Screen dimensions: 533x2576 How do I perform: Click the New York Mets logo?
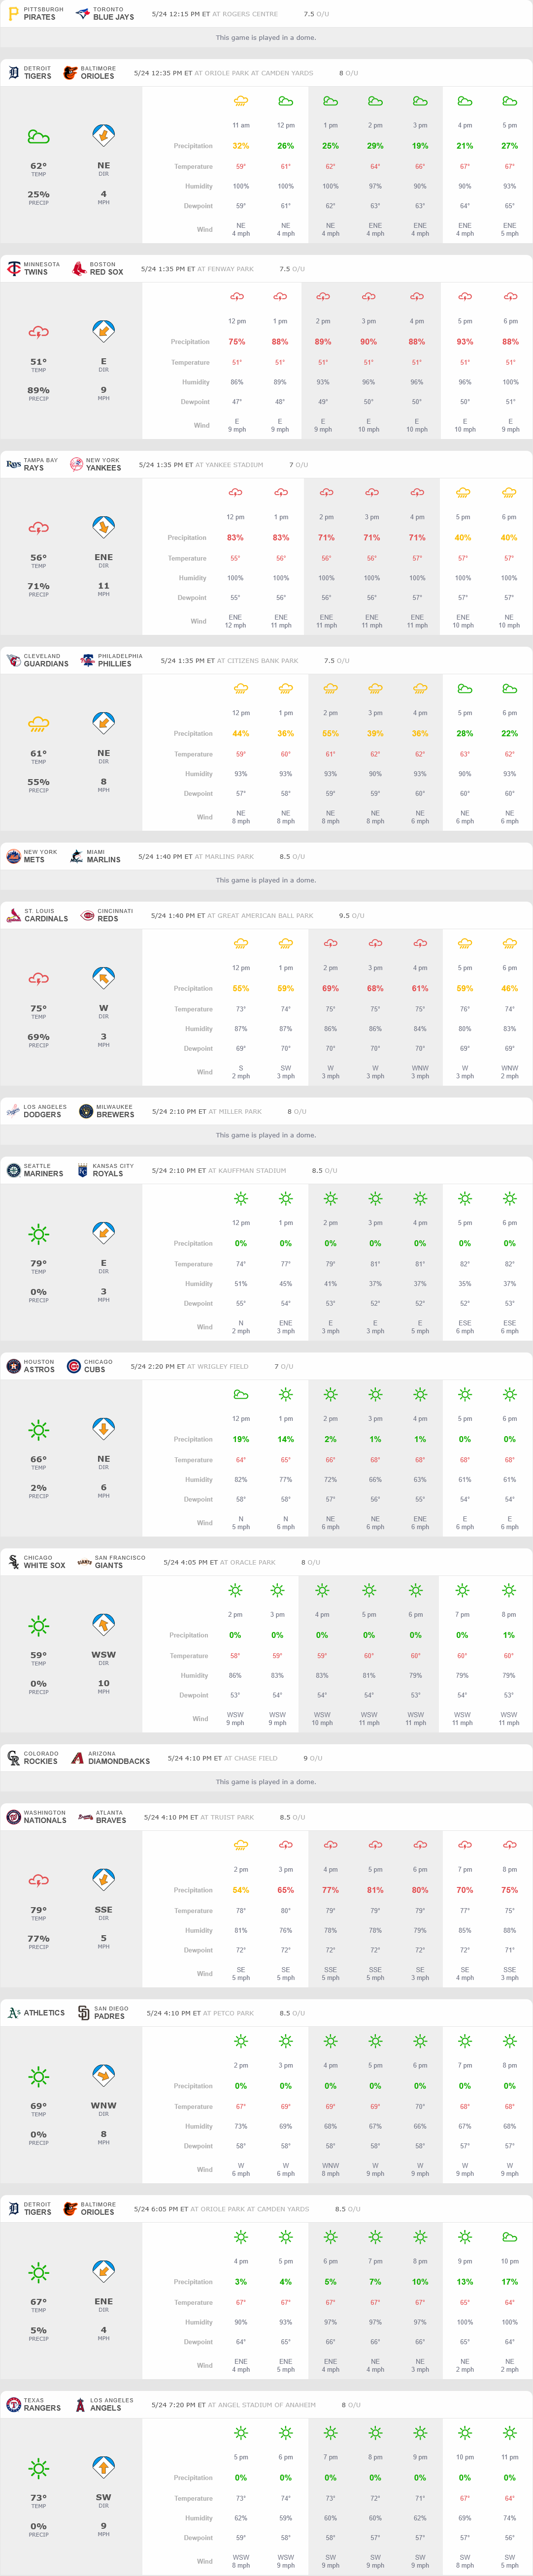pos(13,857)
